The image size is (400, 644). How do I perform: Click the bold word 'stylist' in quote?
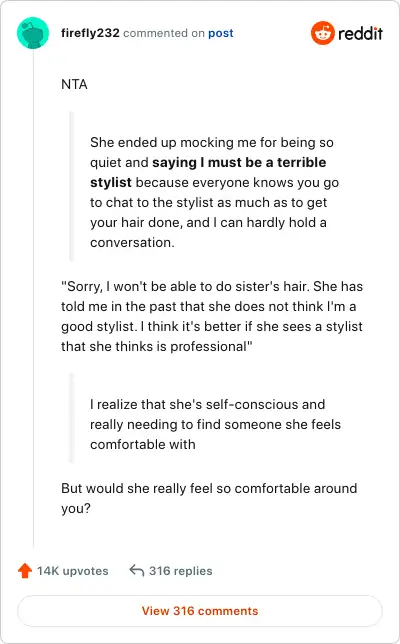(x=111, y=182)
